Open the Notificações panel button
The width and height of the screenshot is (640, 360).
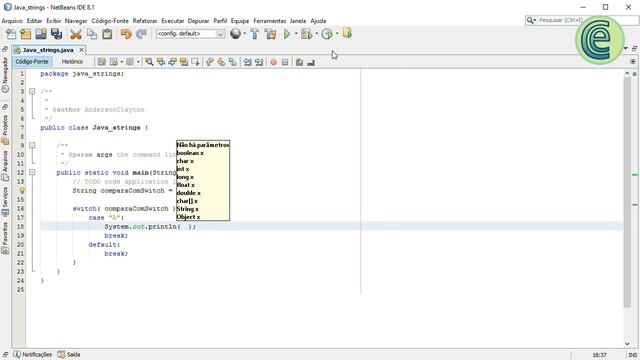[x=33, y=354]
